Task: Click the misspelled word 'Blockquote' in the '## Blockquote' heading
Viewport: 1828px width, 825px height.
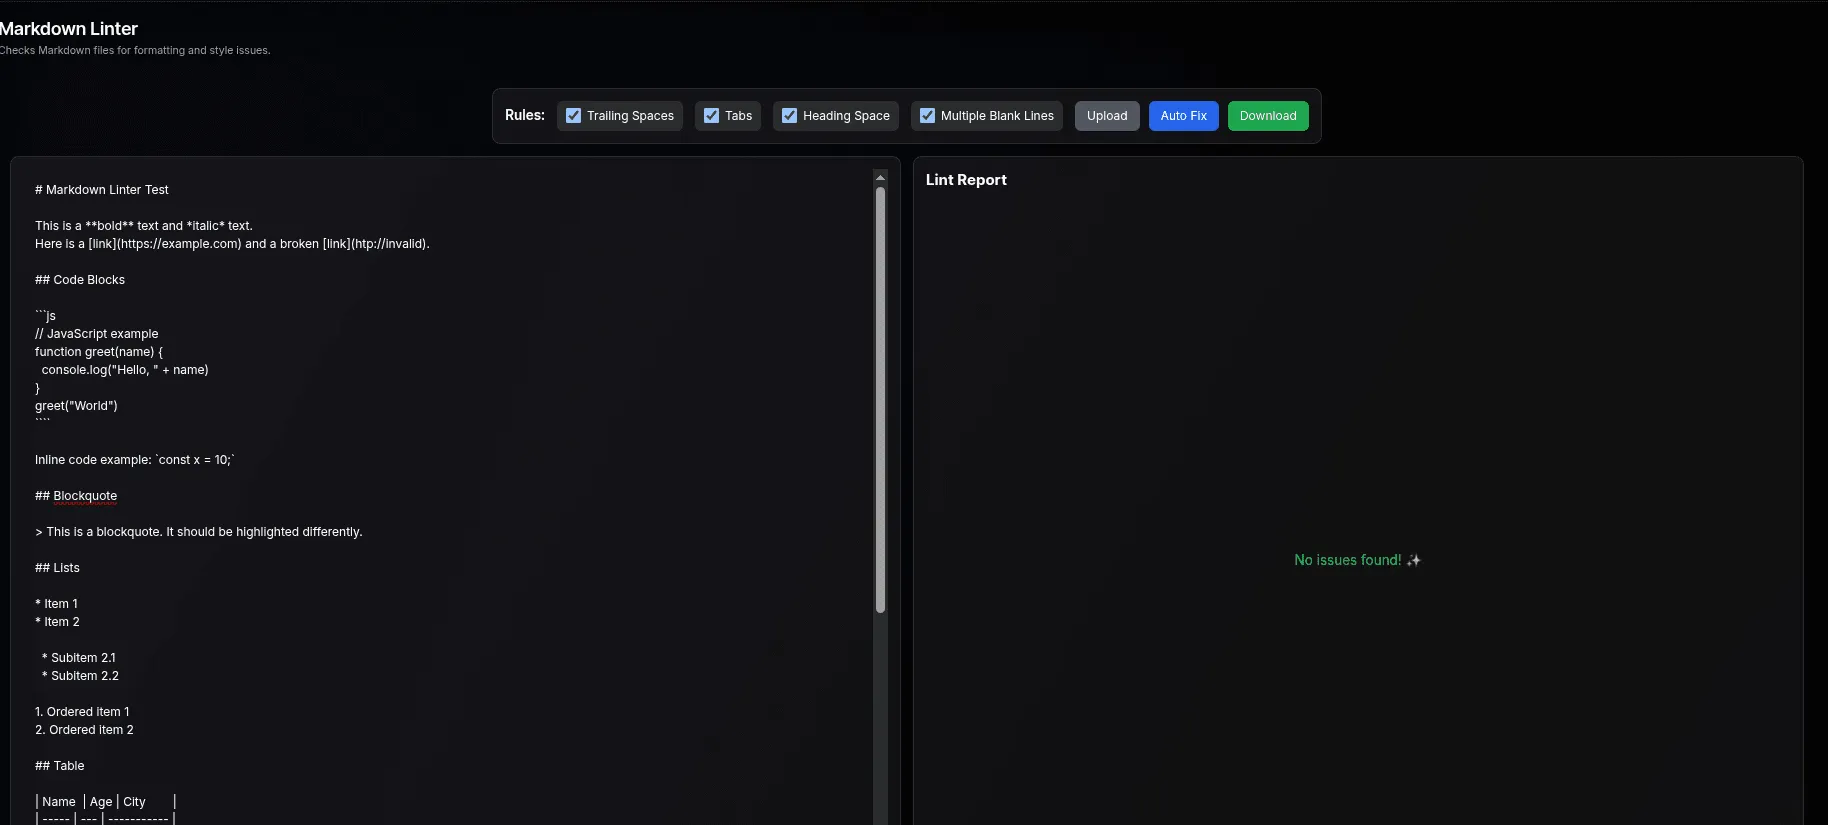Action: [85, 496]
